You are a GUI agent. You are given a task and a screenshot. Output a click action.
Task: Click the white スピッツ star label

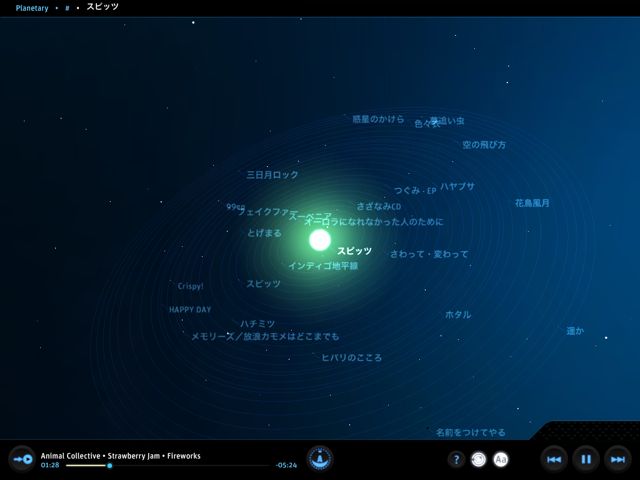click(354, 251)
